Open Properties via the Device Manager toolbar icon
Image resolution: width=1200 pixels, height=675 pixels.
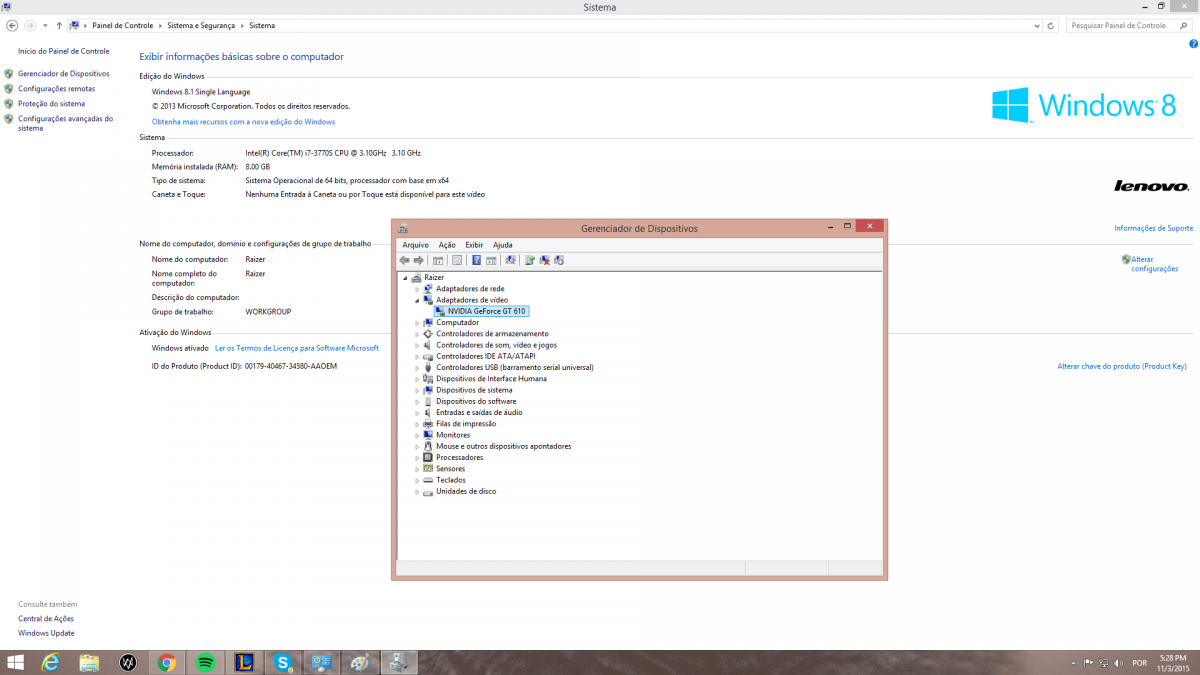coord(457,260)
